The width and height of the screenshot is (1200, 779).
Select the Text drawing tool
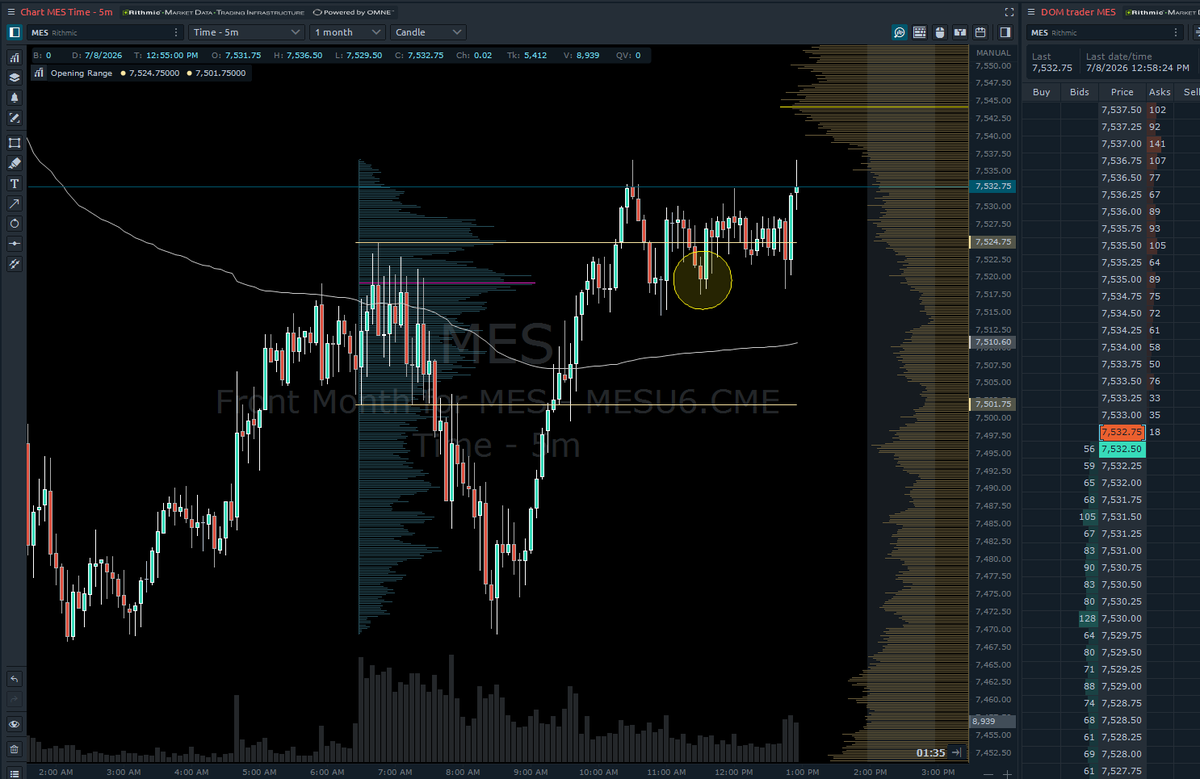point(14,184)
